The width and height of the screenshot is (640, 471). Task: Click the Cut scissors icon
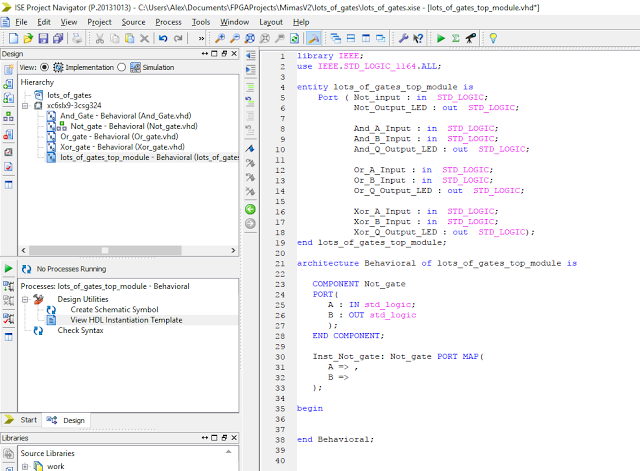100,38
